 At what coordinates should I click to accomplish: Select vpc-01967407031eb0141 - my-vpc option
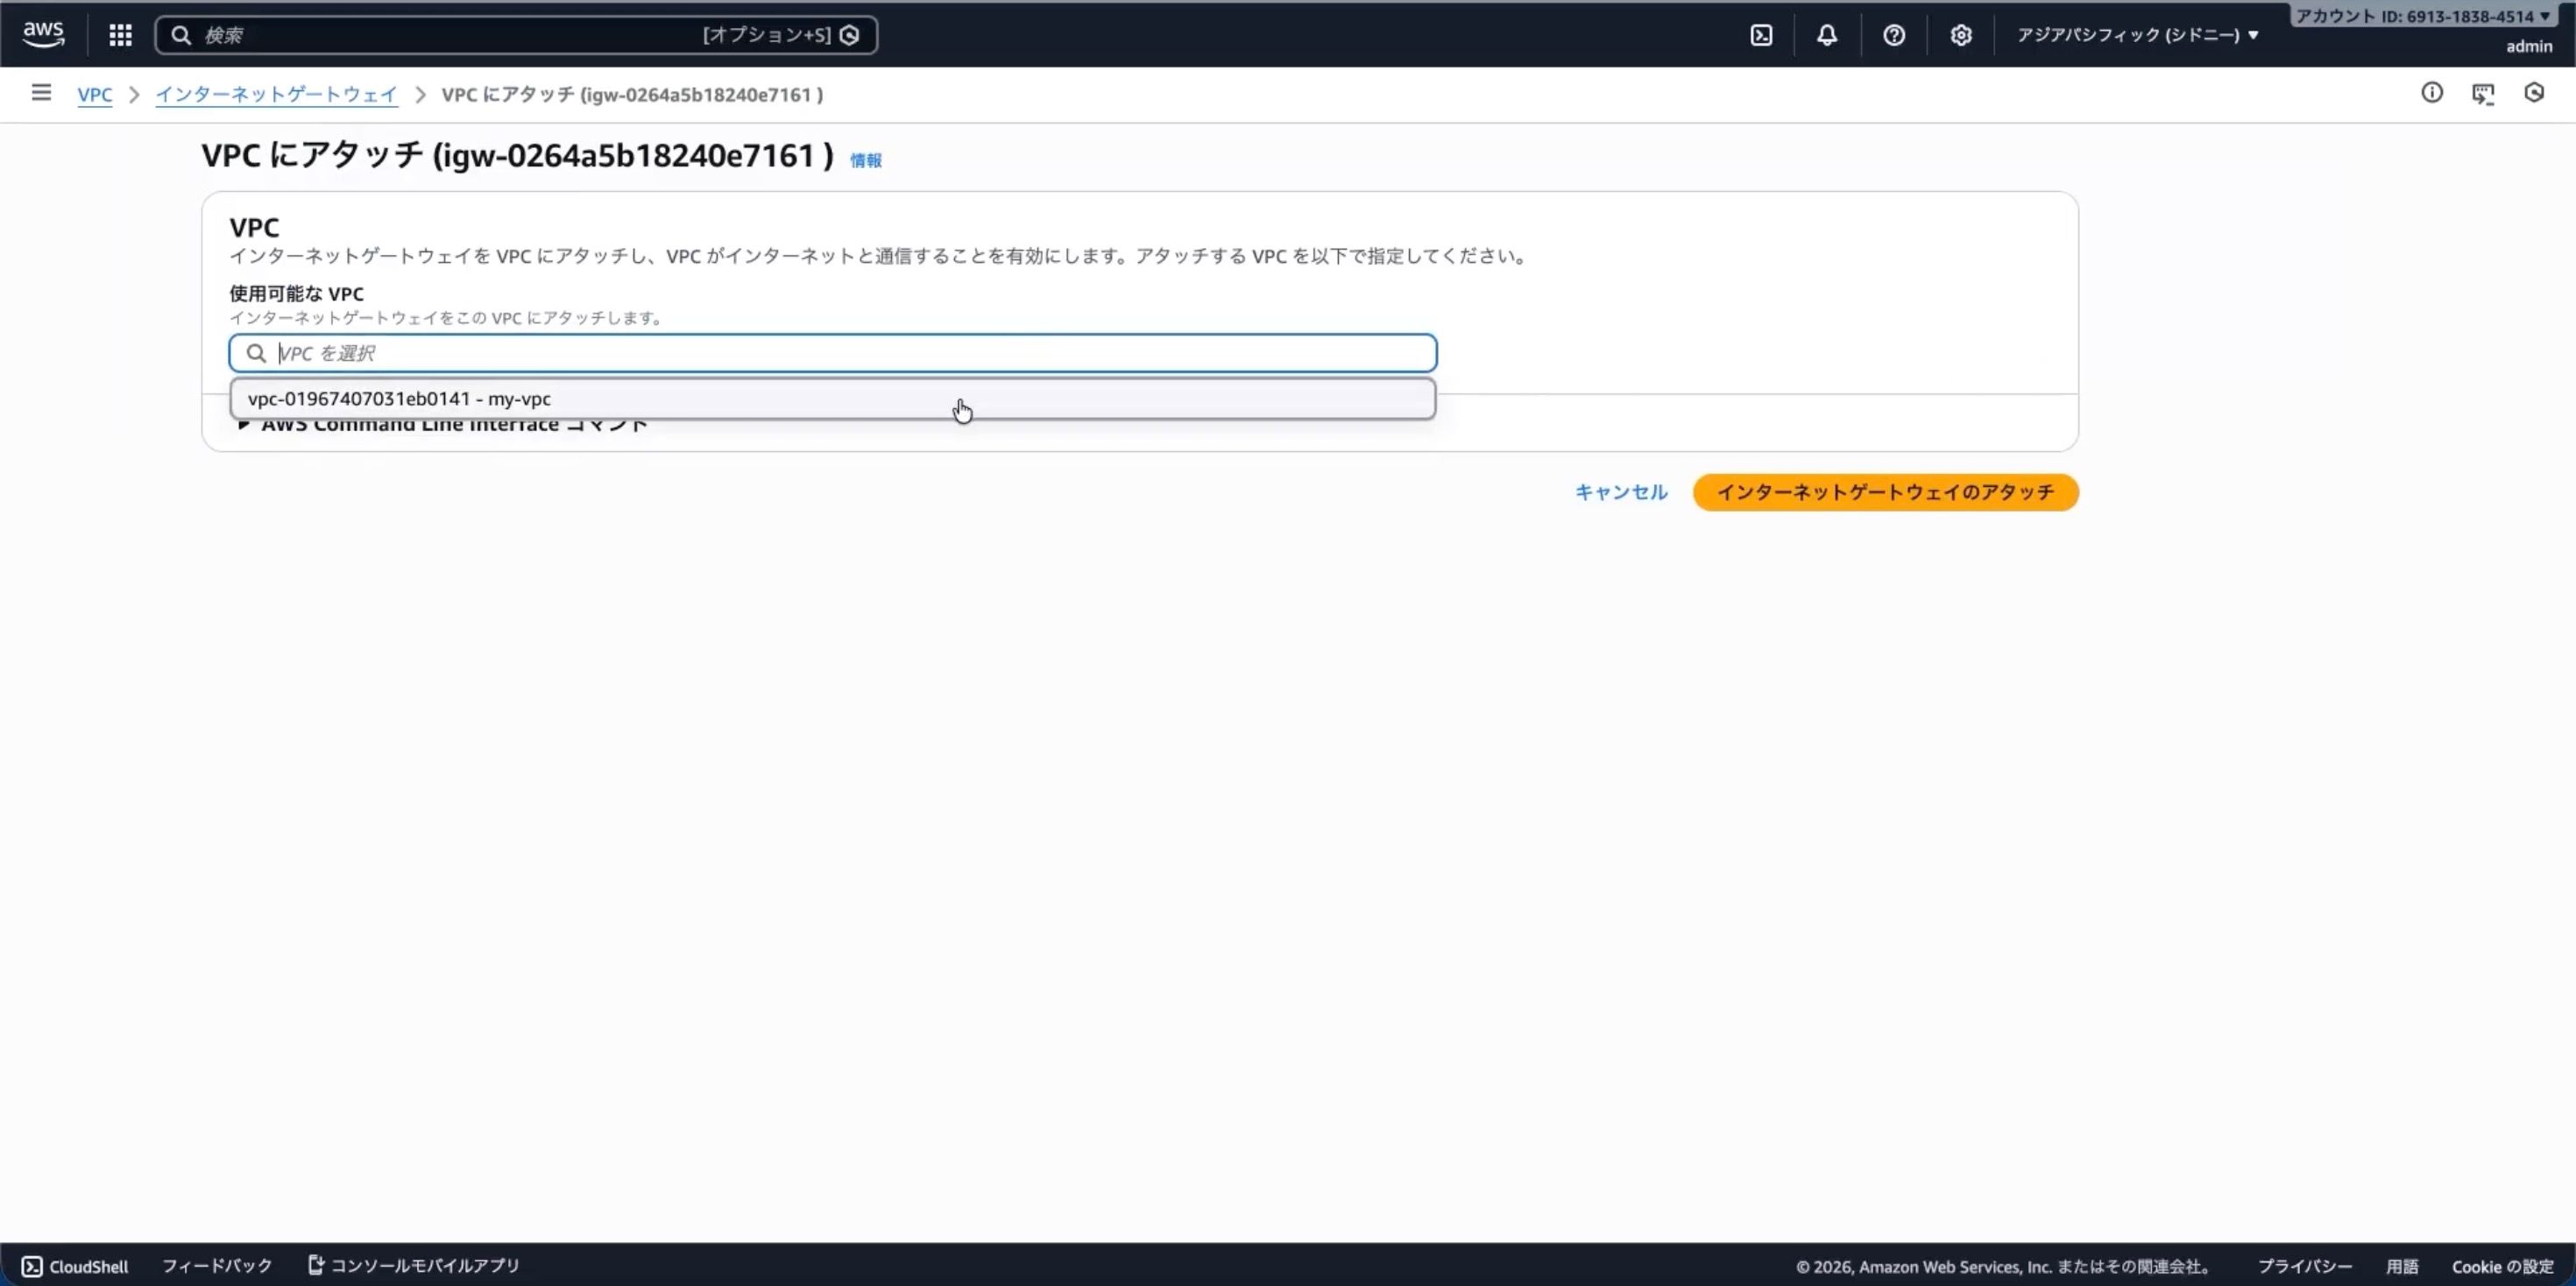click(x=400, y=399)
